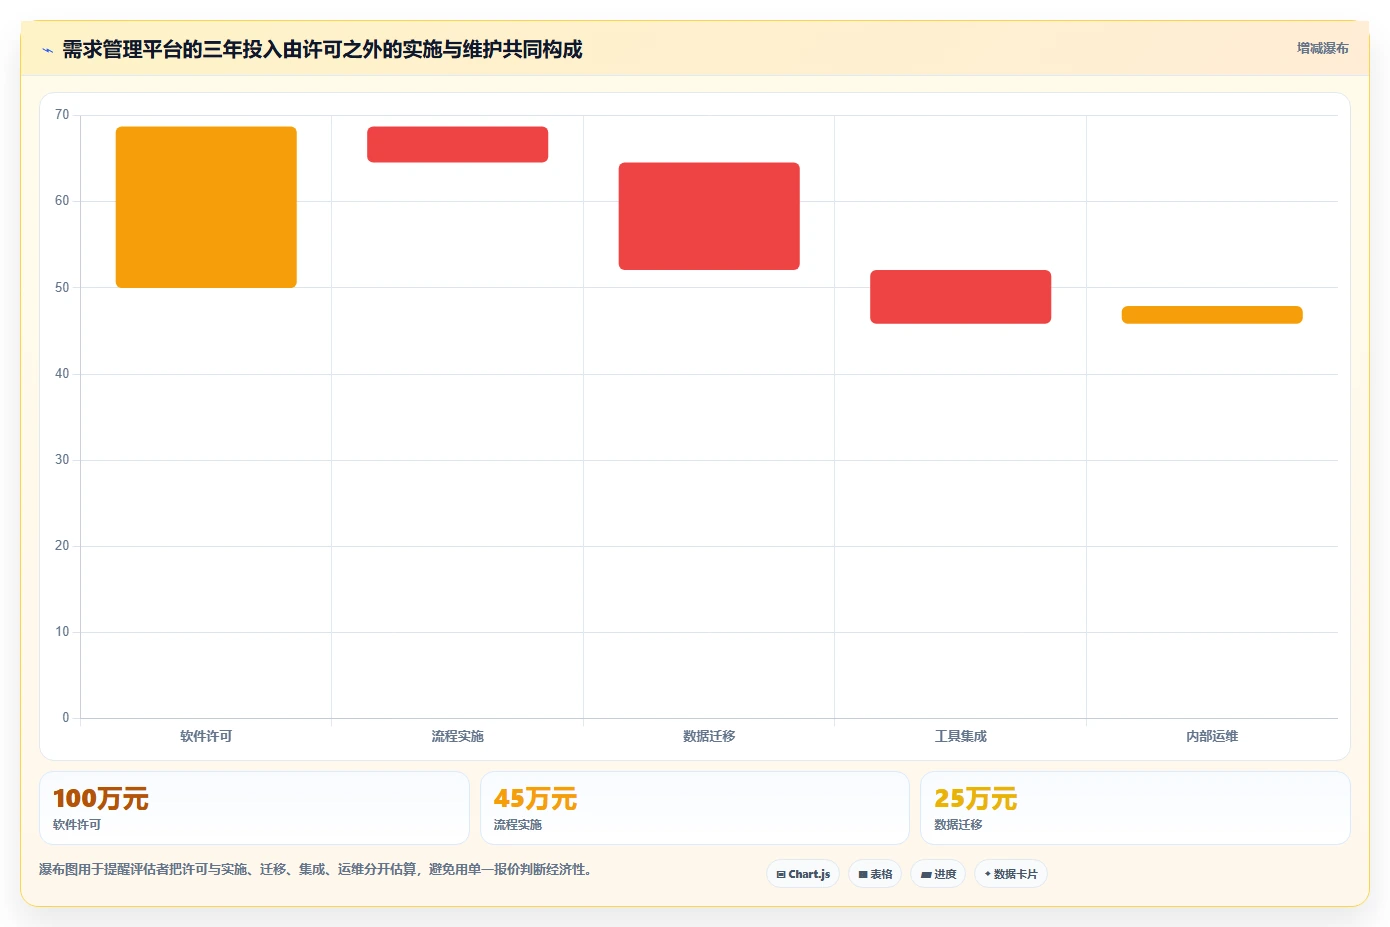
Task: Click the red 数据迁移 waterfall bar
Action: (709, 216)
